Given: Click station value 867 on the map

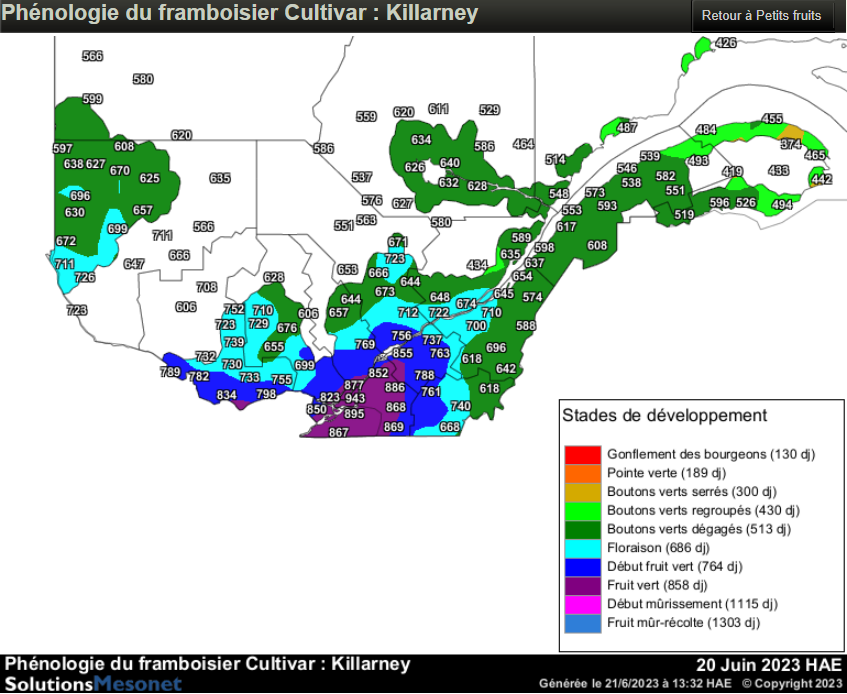Looking at the screenshot, I should click(338, 432).
